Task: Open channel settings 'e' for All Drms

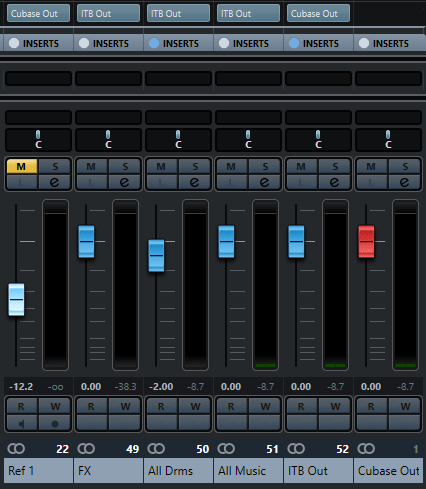Action: click(x=195, y=182)
